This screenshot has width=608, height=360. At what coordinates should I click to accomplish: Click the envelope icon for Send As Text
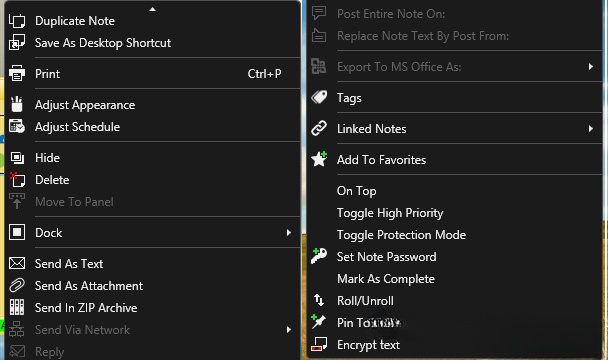(17, 263)
